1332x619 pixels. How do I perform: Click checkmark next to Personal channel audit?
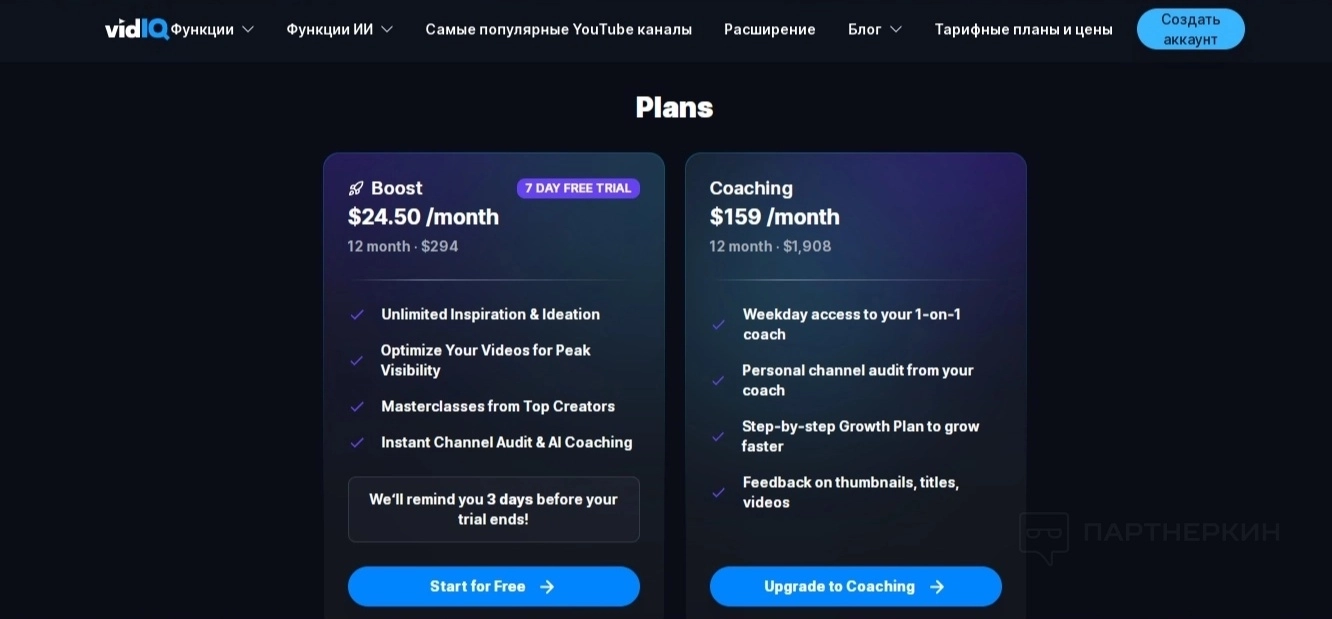click(718, 381)
